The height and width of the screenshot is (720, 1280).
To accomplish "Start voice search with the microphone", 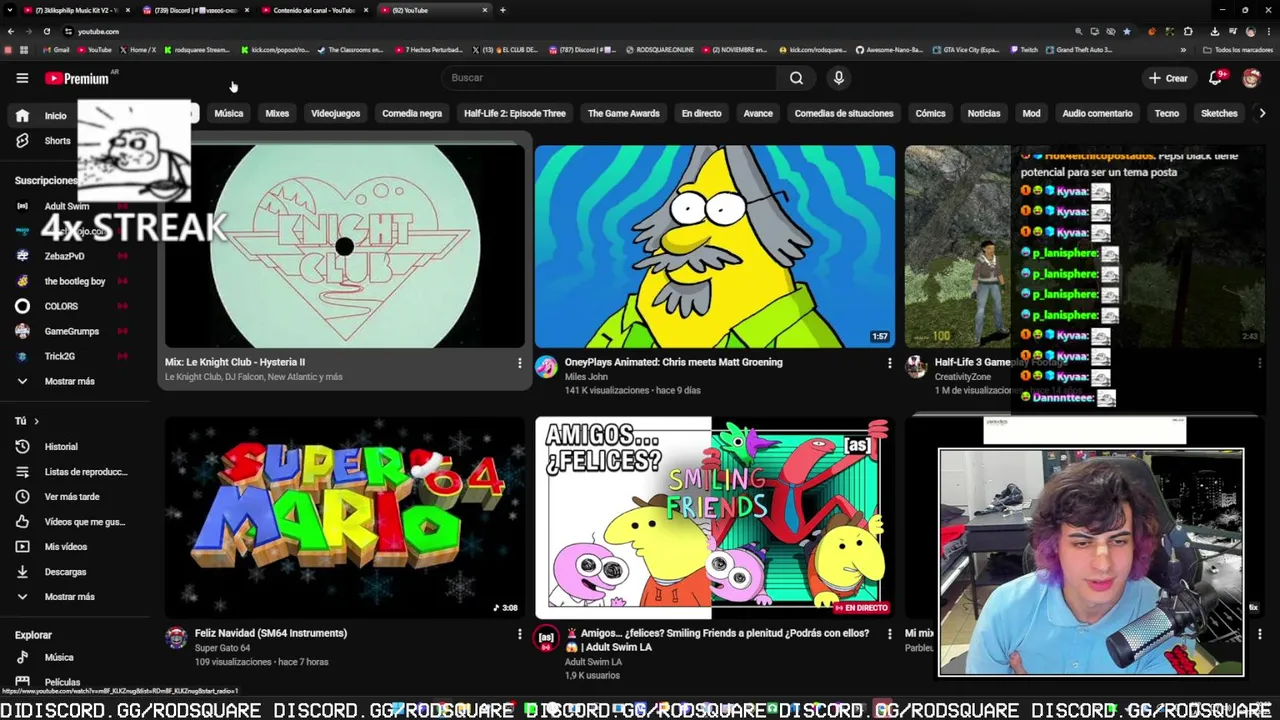I will (x=839, y=78).
